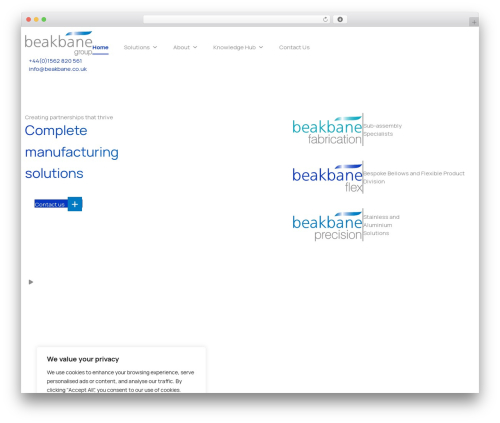Click the browser address bar
This screenshot has height=423, width=500.
237,19
